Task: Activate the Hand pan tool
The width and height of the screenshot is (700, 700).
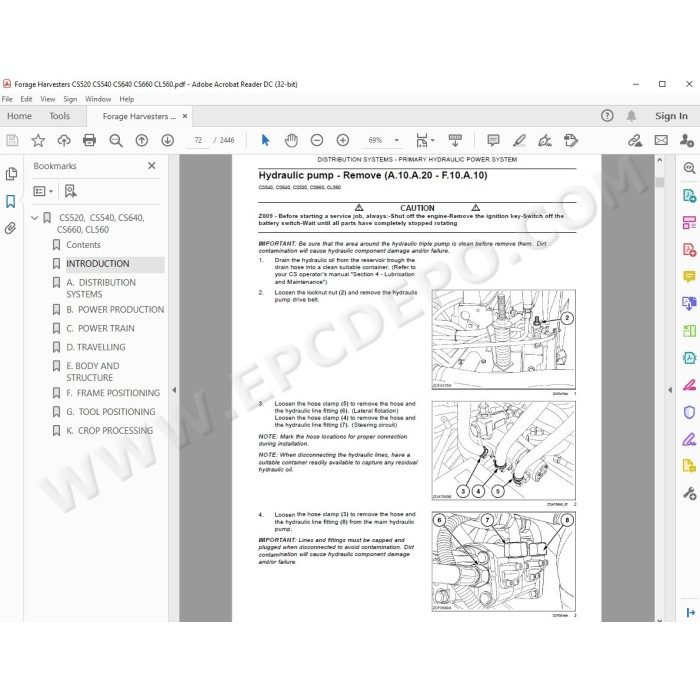Action: (291, 141)
